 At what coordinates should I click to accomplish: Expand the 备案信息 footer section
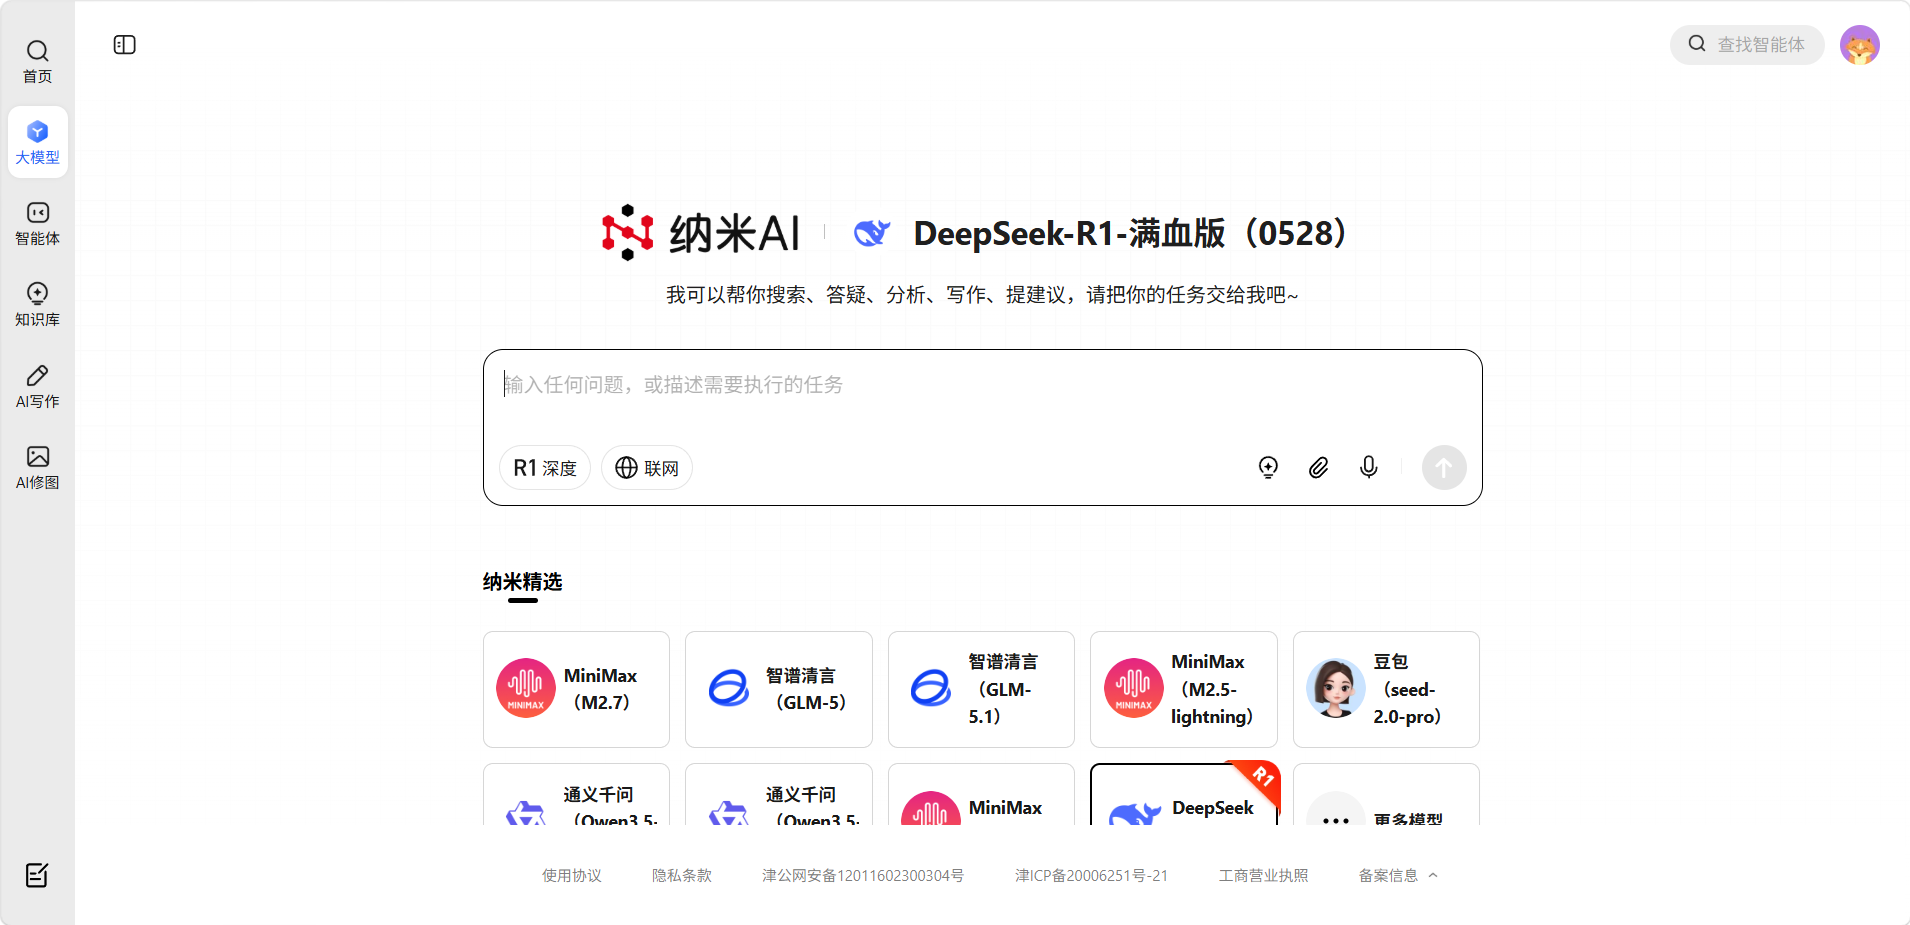[x=1398, y=875]
